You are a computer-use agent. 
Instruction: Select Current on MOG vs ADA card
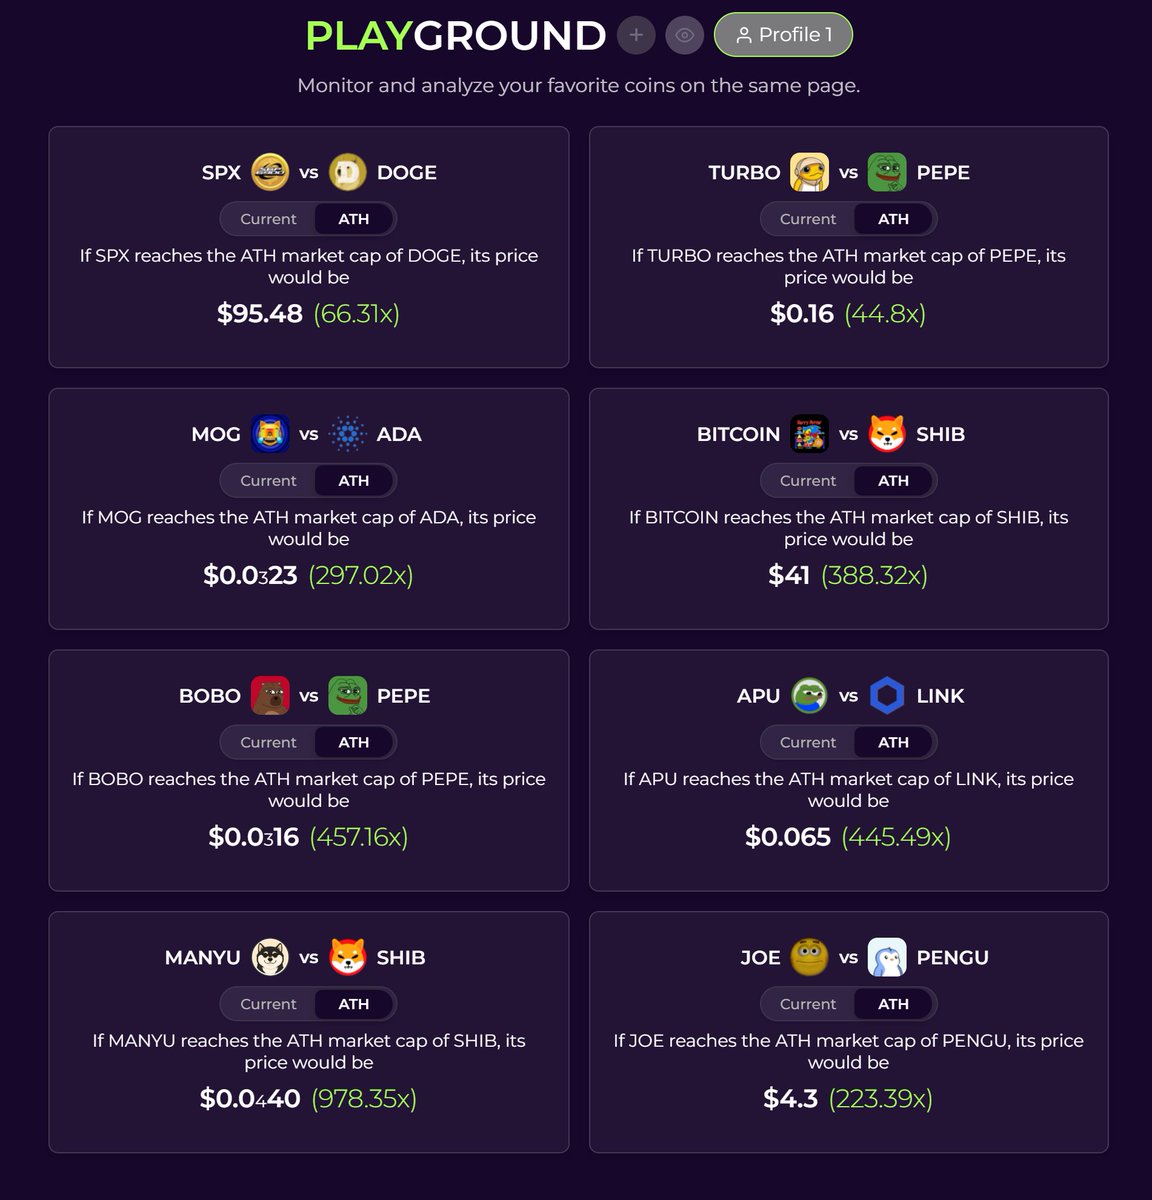click(x=268, y=481)
